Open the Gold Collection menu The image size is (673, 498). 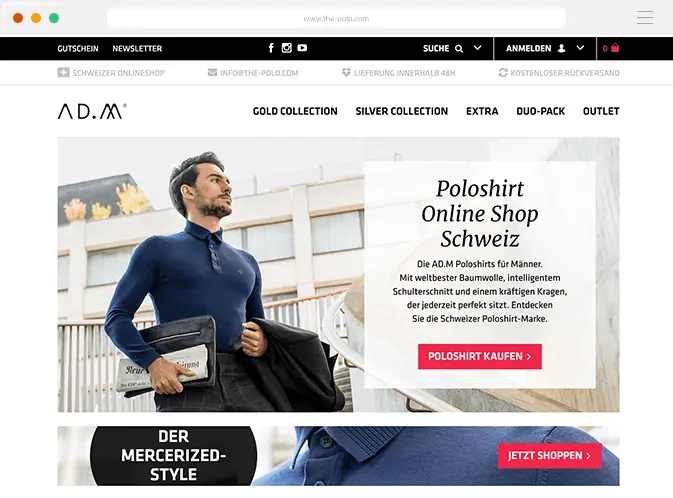click(x=295, y=111)
